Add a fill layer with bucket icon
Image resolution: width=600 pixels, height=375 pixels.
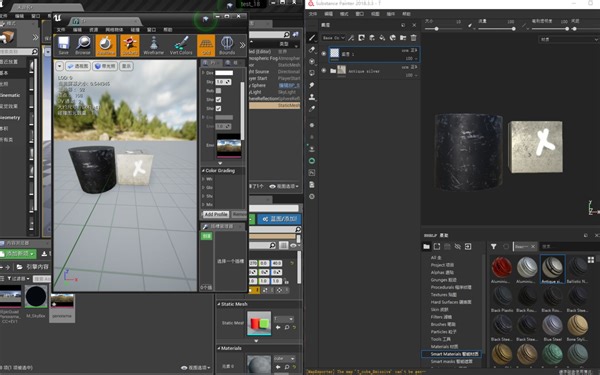382,38
